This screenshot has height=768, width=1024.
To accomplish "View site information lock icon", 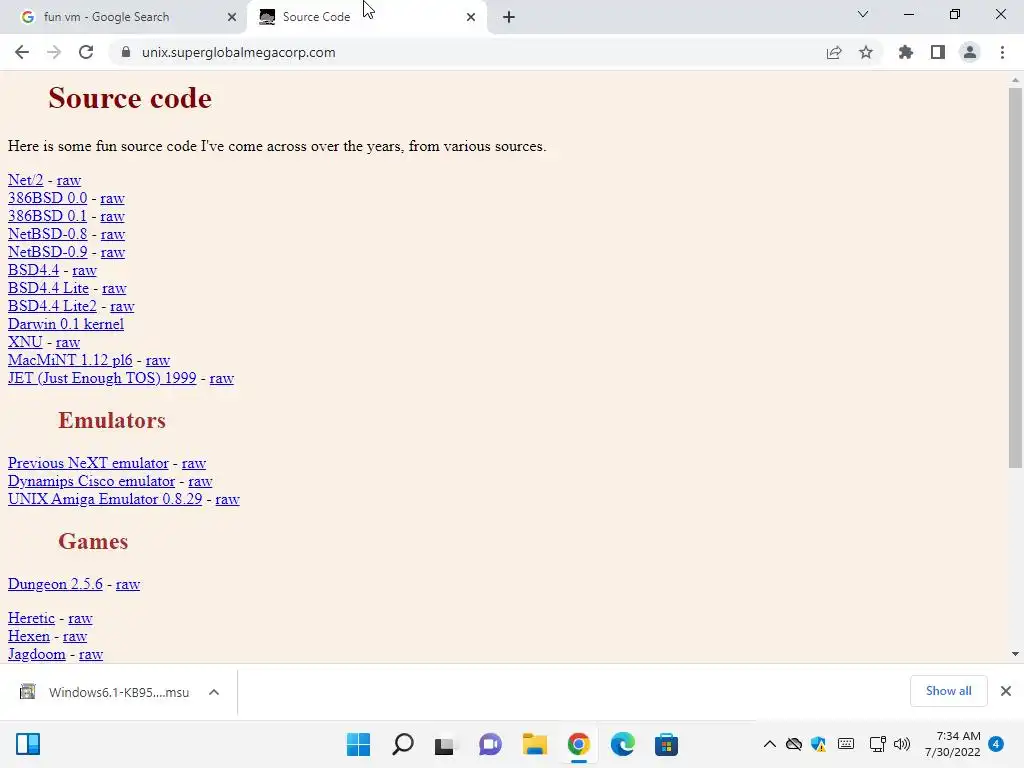I will tap(126, 52).
